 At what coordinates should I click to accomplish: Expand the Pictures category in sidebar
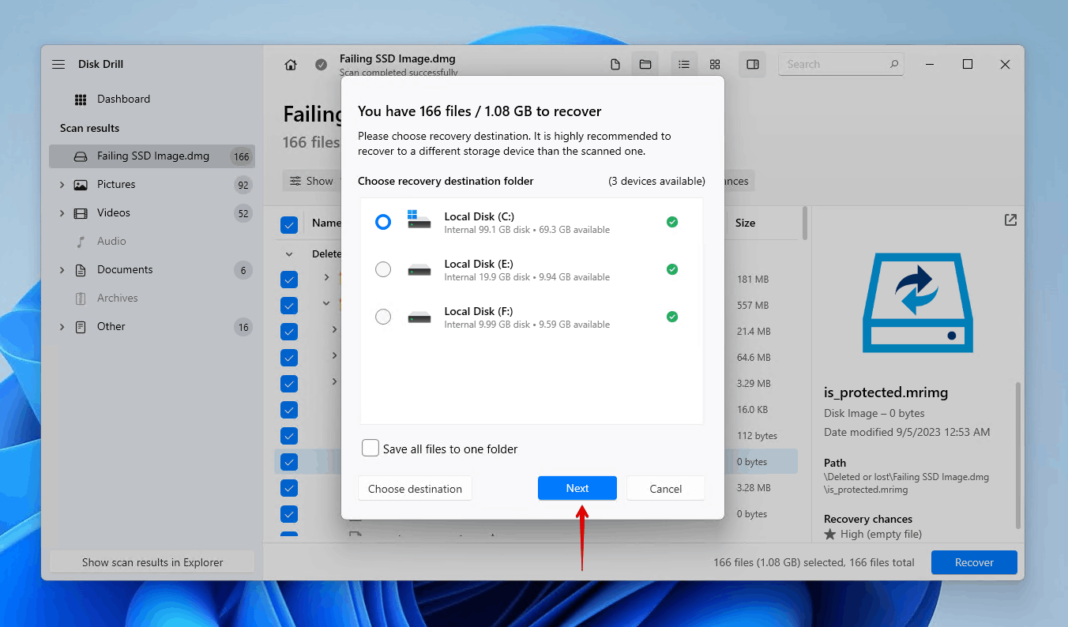(62, 185)
